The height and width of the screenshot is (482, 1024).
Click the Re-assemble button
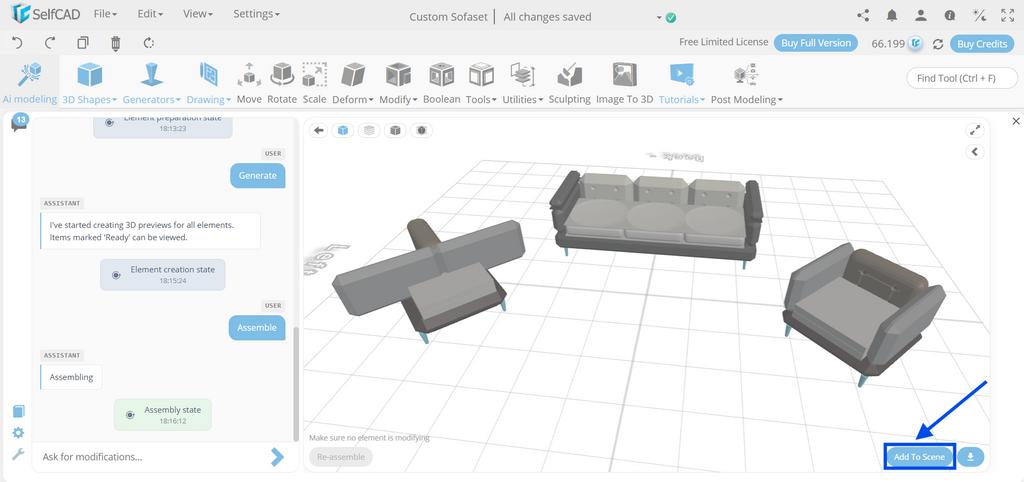341,457
